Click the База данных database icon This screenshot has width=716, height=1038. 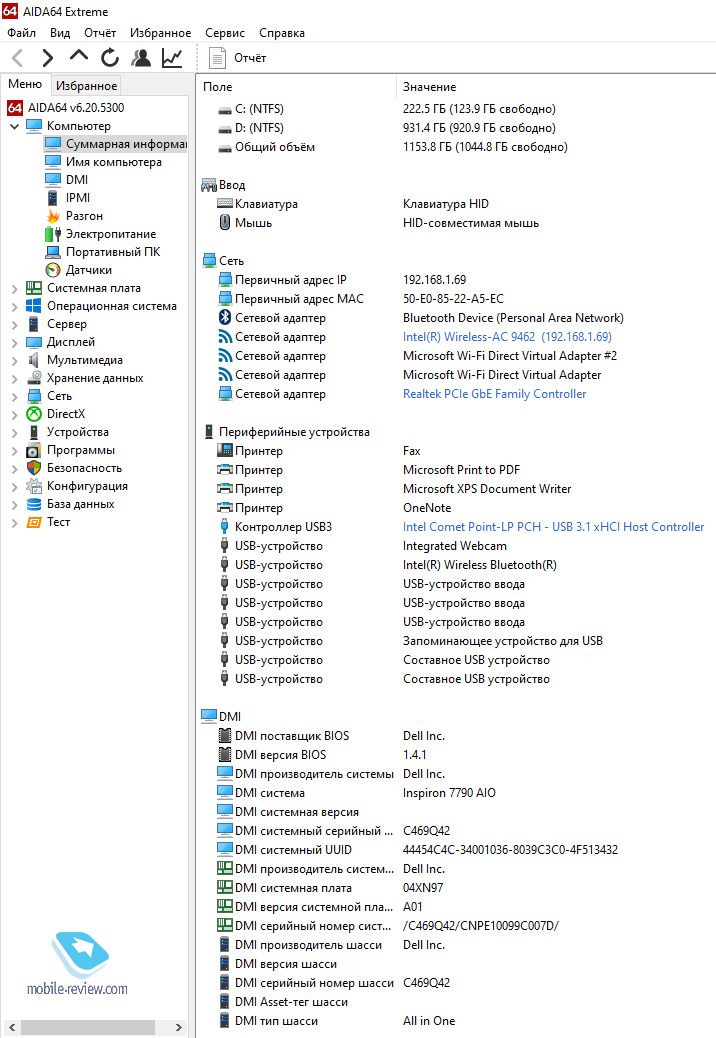tap(34, 504)
